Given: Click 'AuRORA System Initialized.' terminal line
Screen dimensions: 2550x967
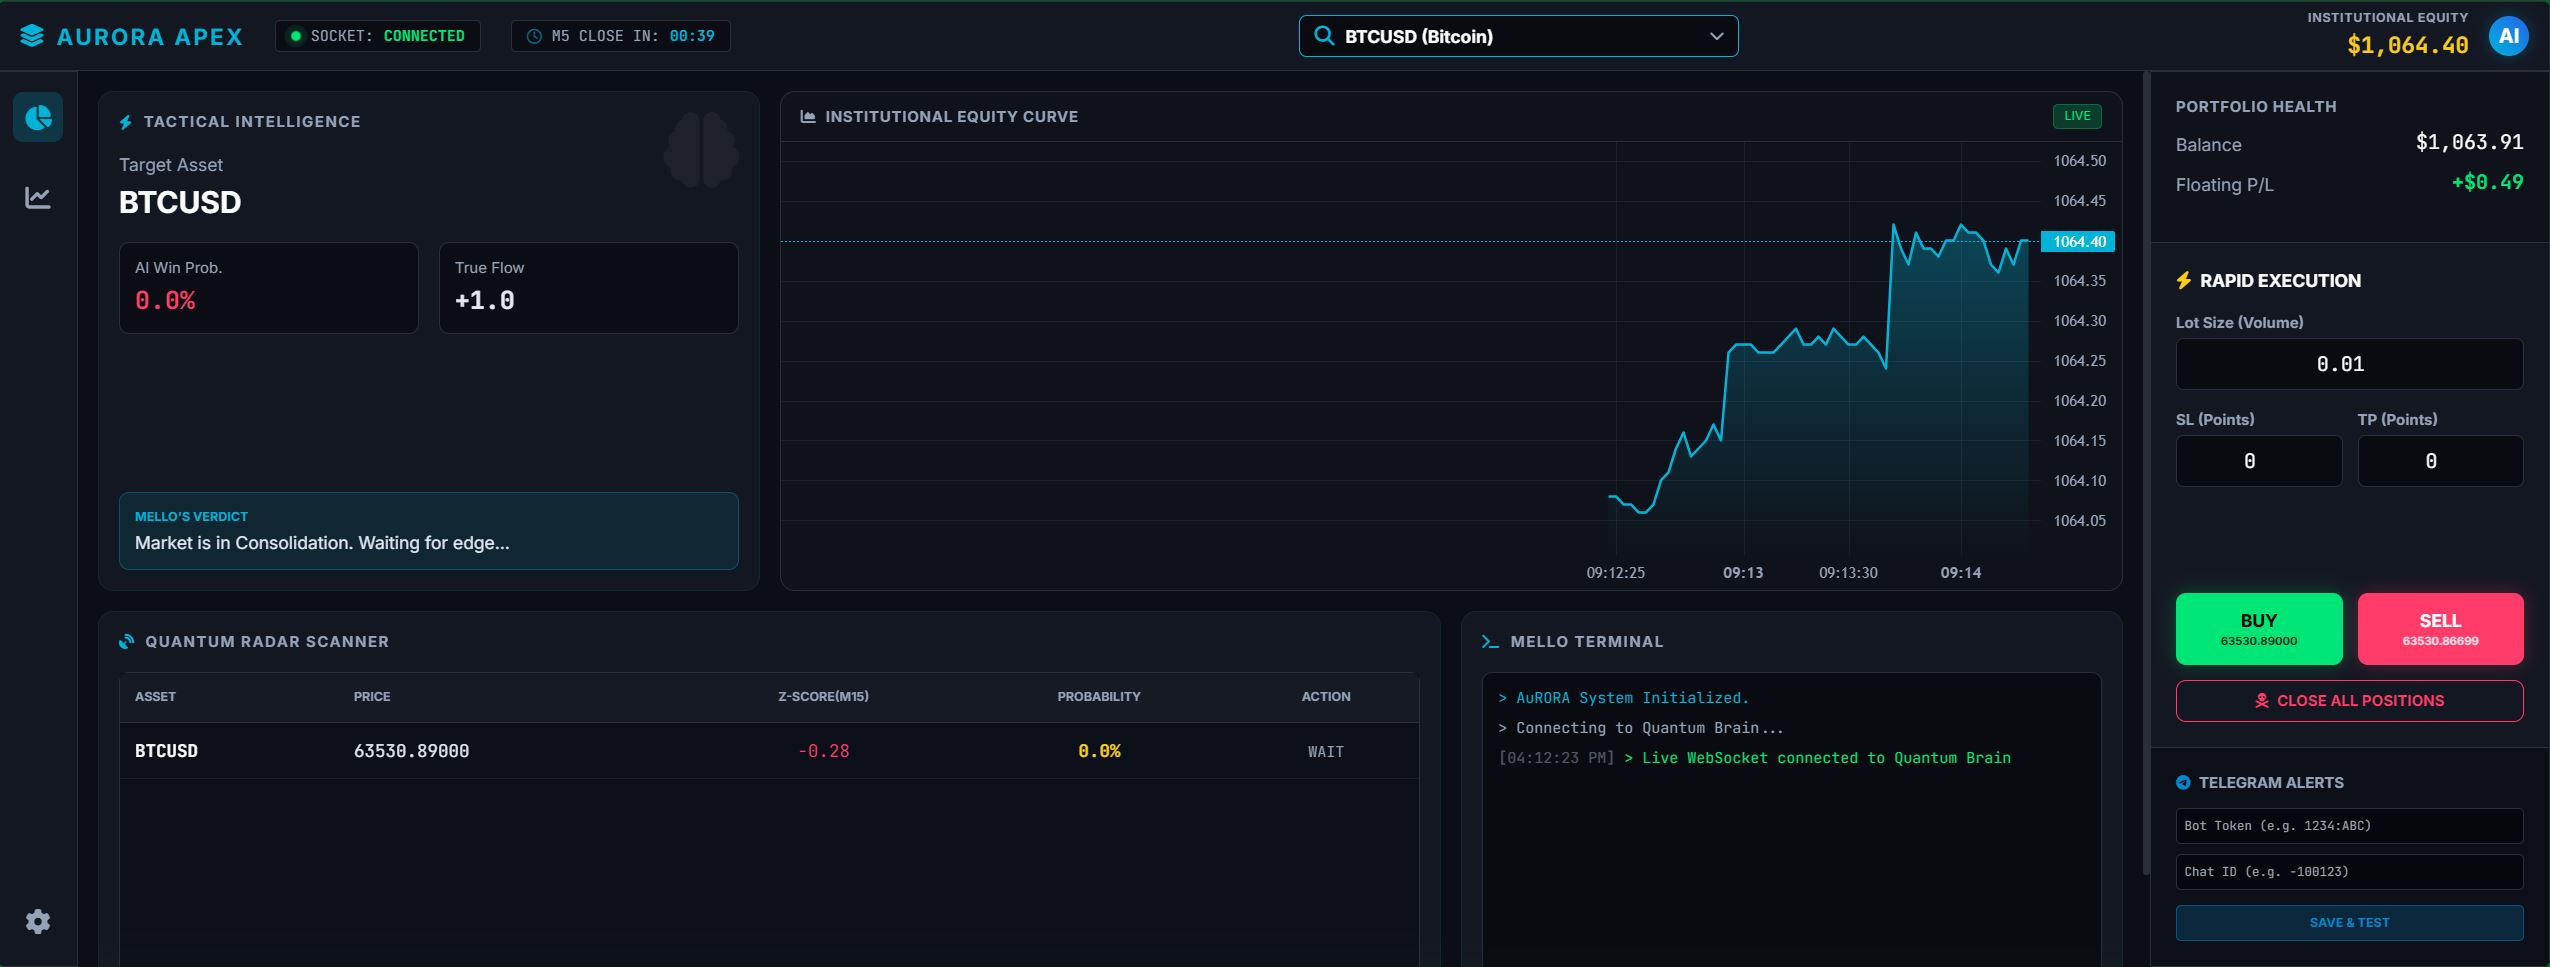Looking at the screenshot, I should click(x=1623, y=698).
